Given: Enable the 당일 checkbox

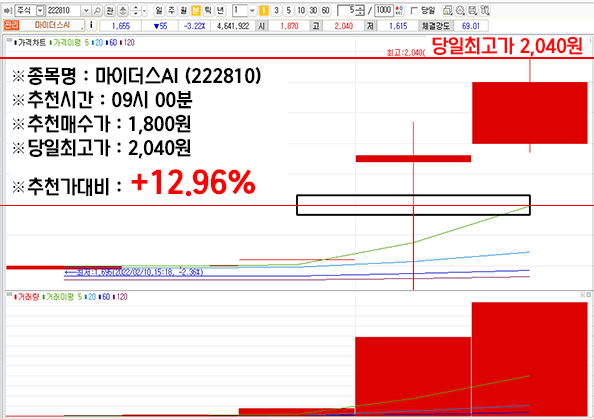Looking at the screenshot, I should click(x=414, y=11).
